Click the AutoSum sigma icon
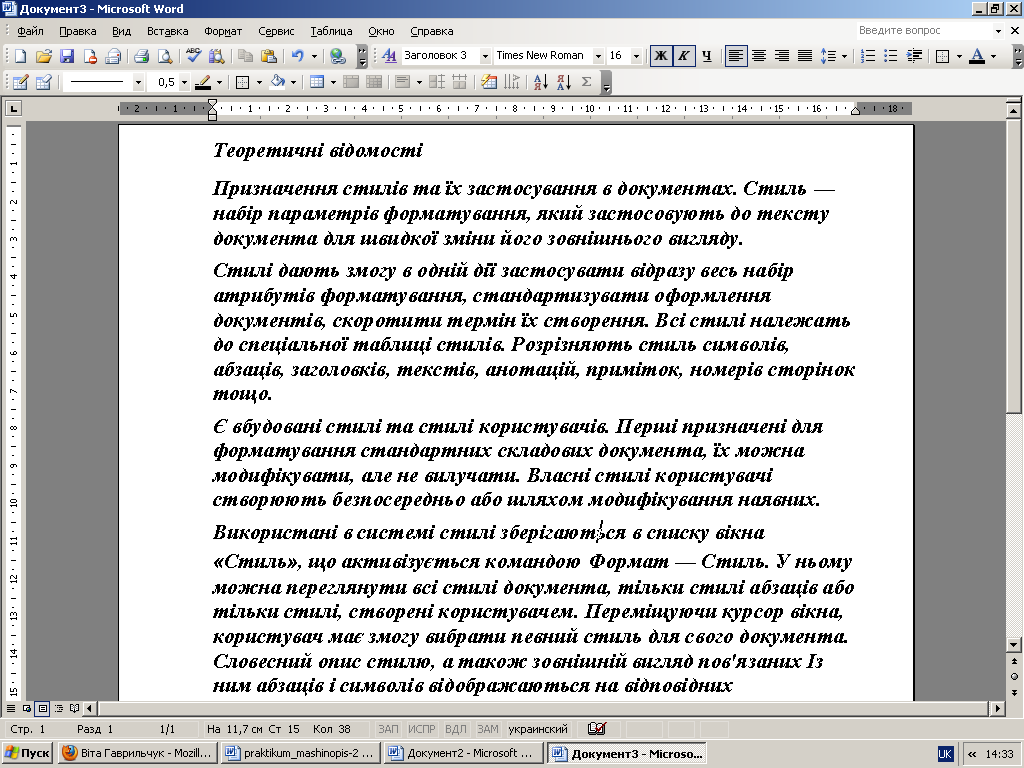 586,82
